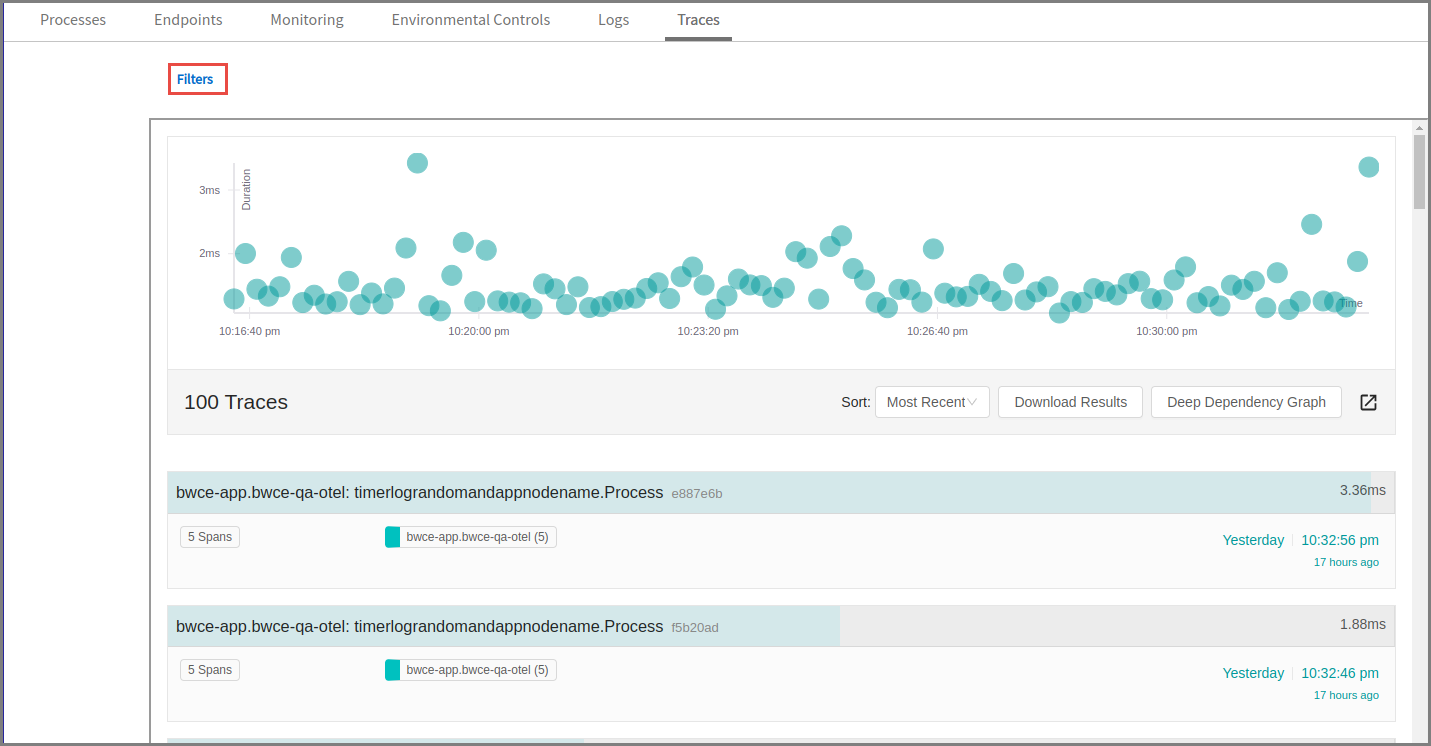The height and width of the screenshot is (746, 1431).
Task: Click bwce-app.bwce-qa-otel (5) tag in second trace
Action: [477, 670]
